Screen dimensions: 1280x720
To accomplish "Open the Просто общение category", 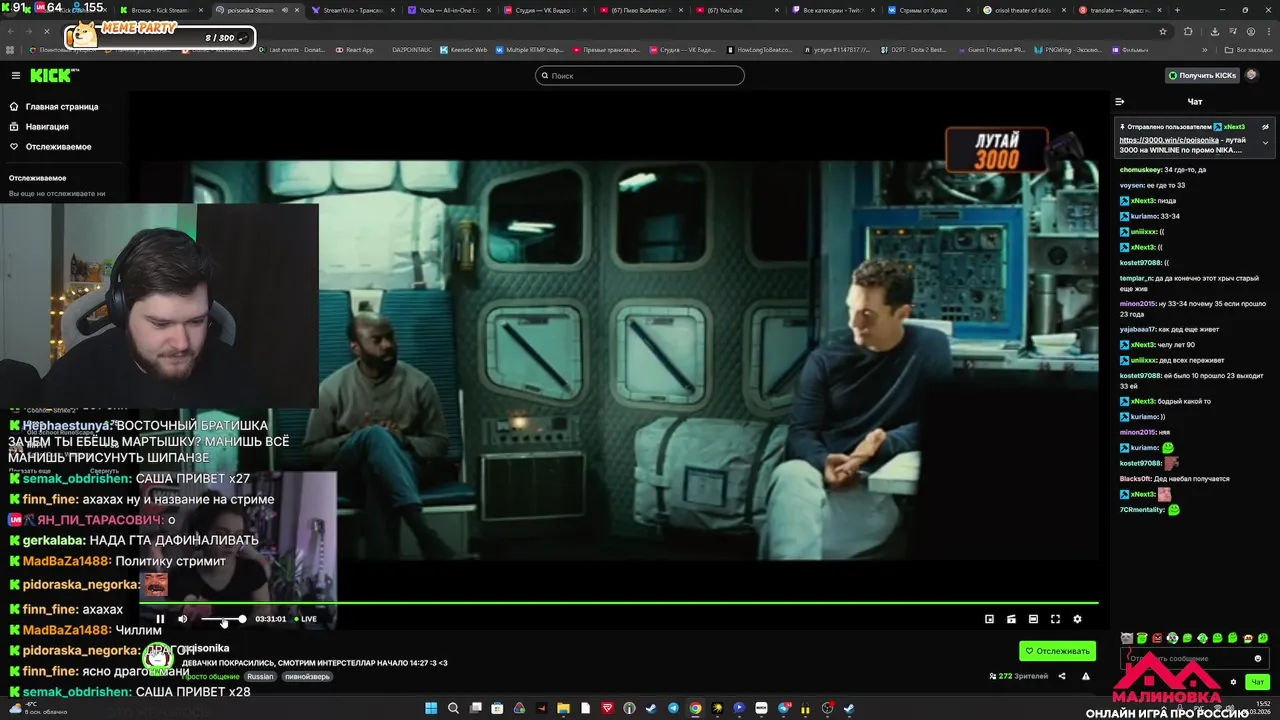I will point(211,677).
